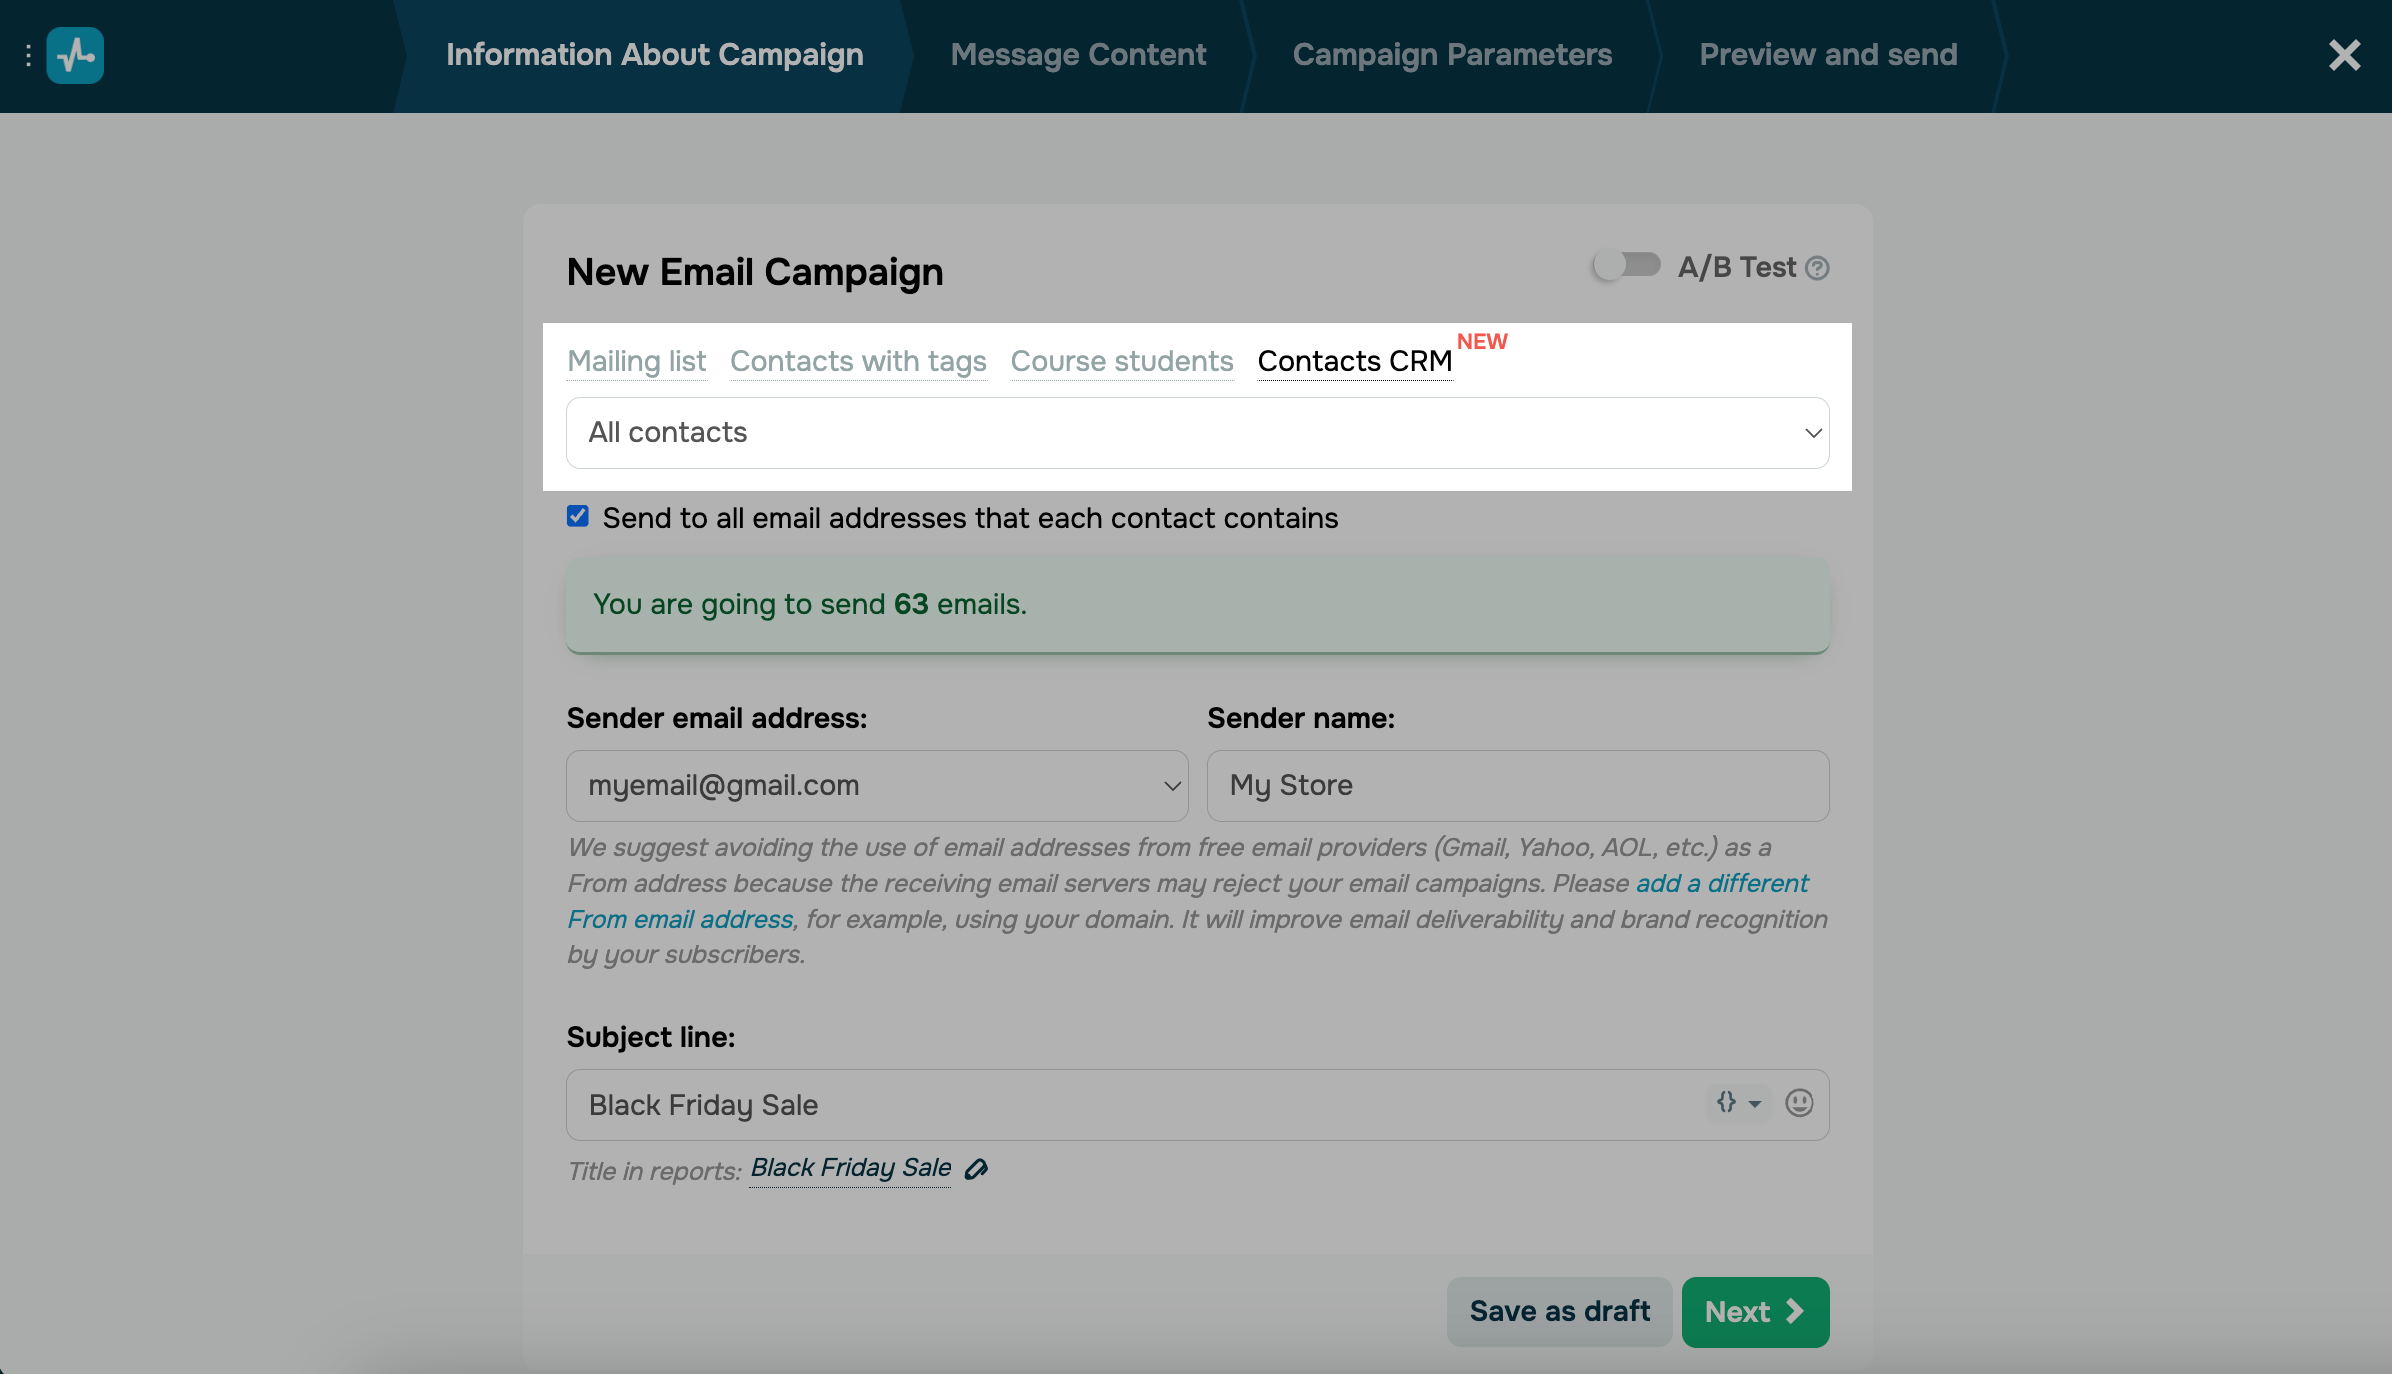Click the SendPulse logo icon

click(75, 56)
